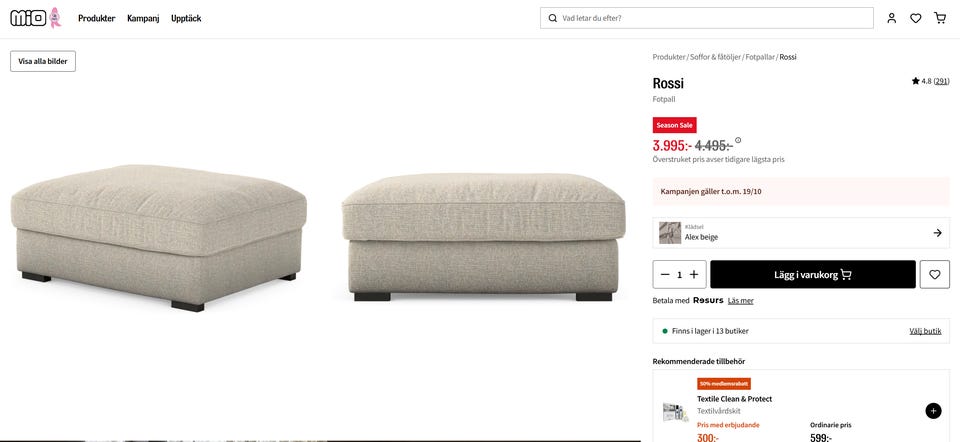This screenshot has width=960, height=442.
Task: Click Lägg i varukorg button
Action: [x=813, y=274]
